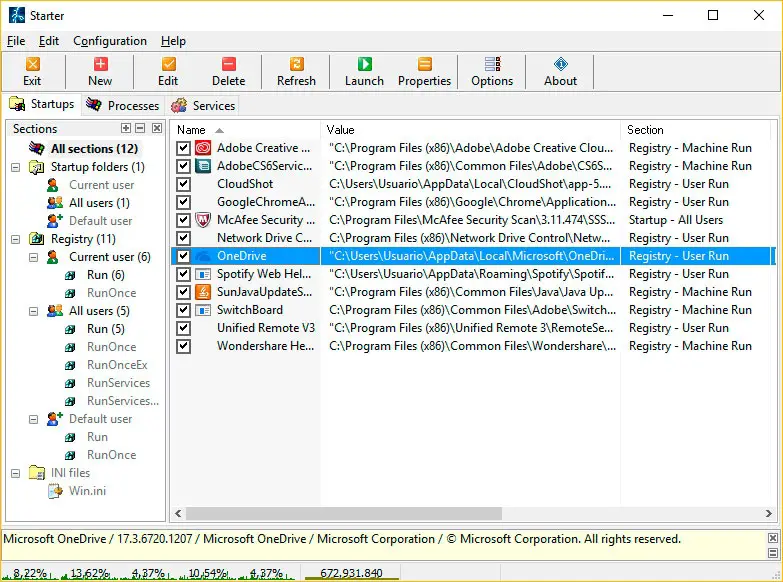Click the AdobeCS6Service entry icon
This screenshot has width=783, height=582.
coord(203,166)
